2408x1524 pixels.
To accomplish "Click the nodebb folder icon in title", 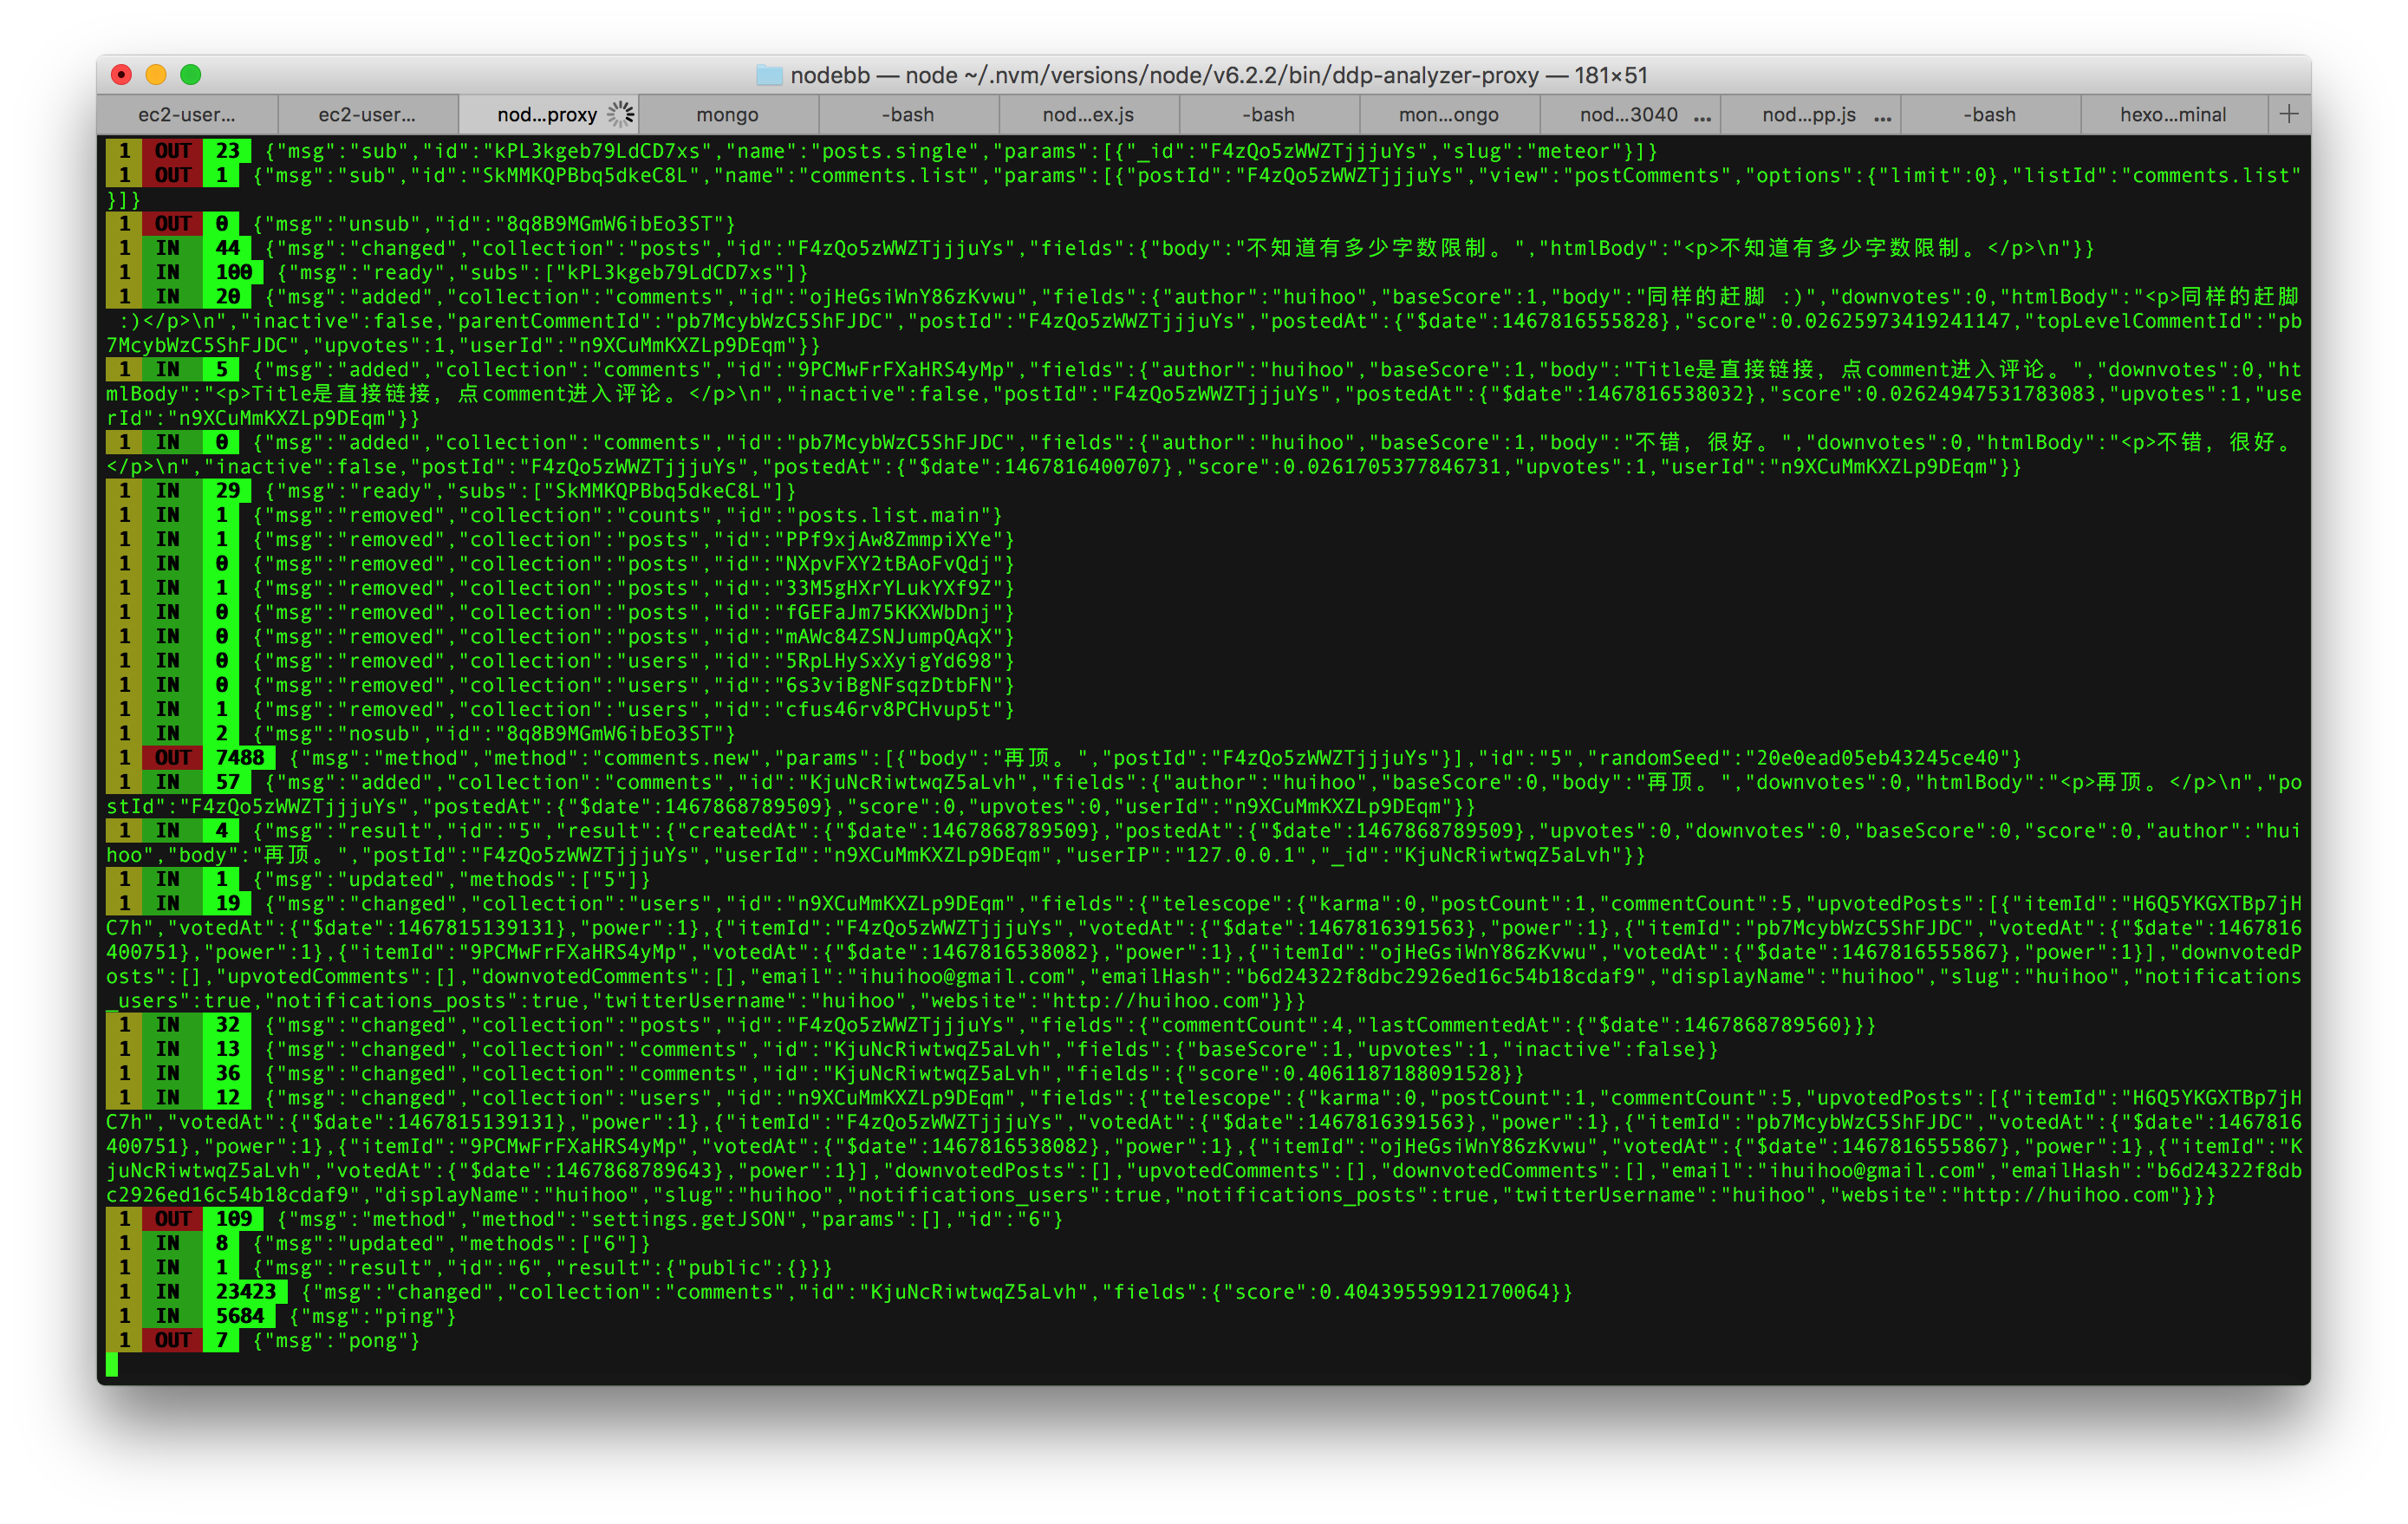I will 769,75.
